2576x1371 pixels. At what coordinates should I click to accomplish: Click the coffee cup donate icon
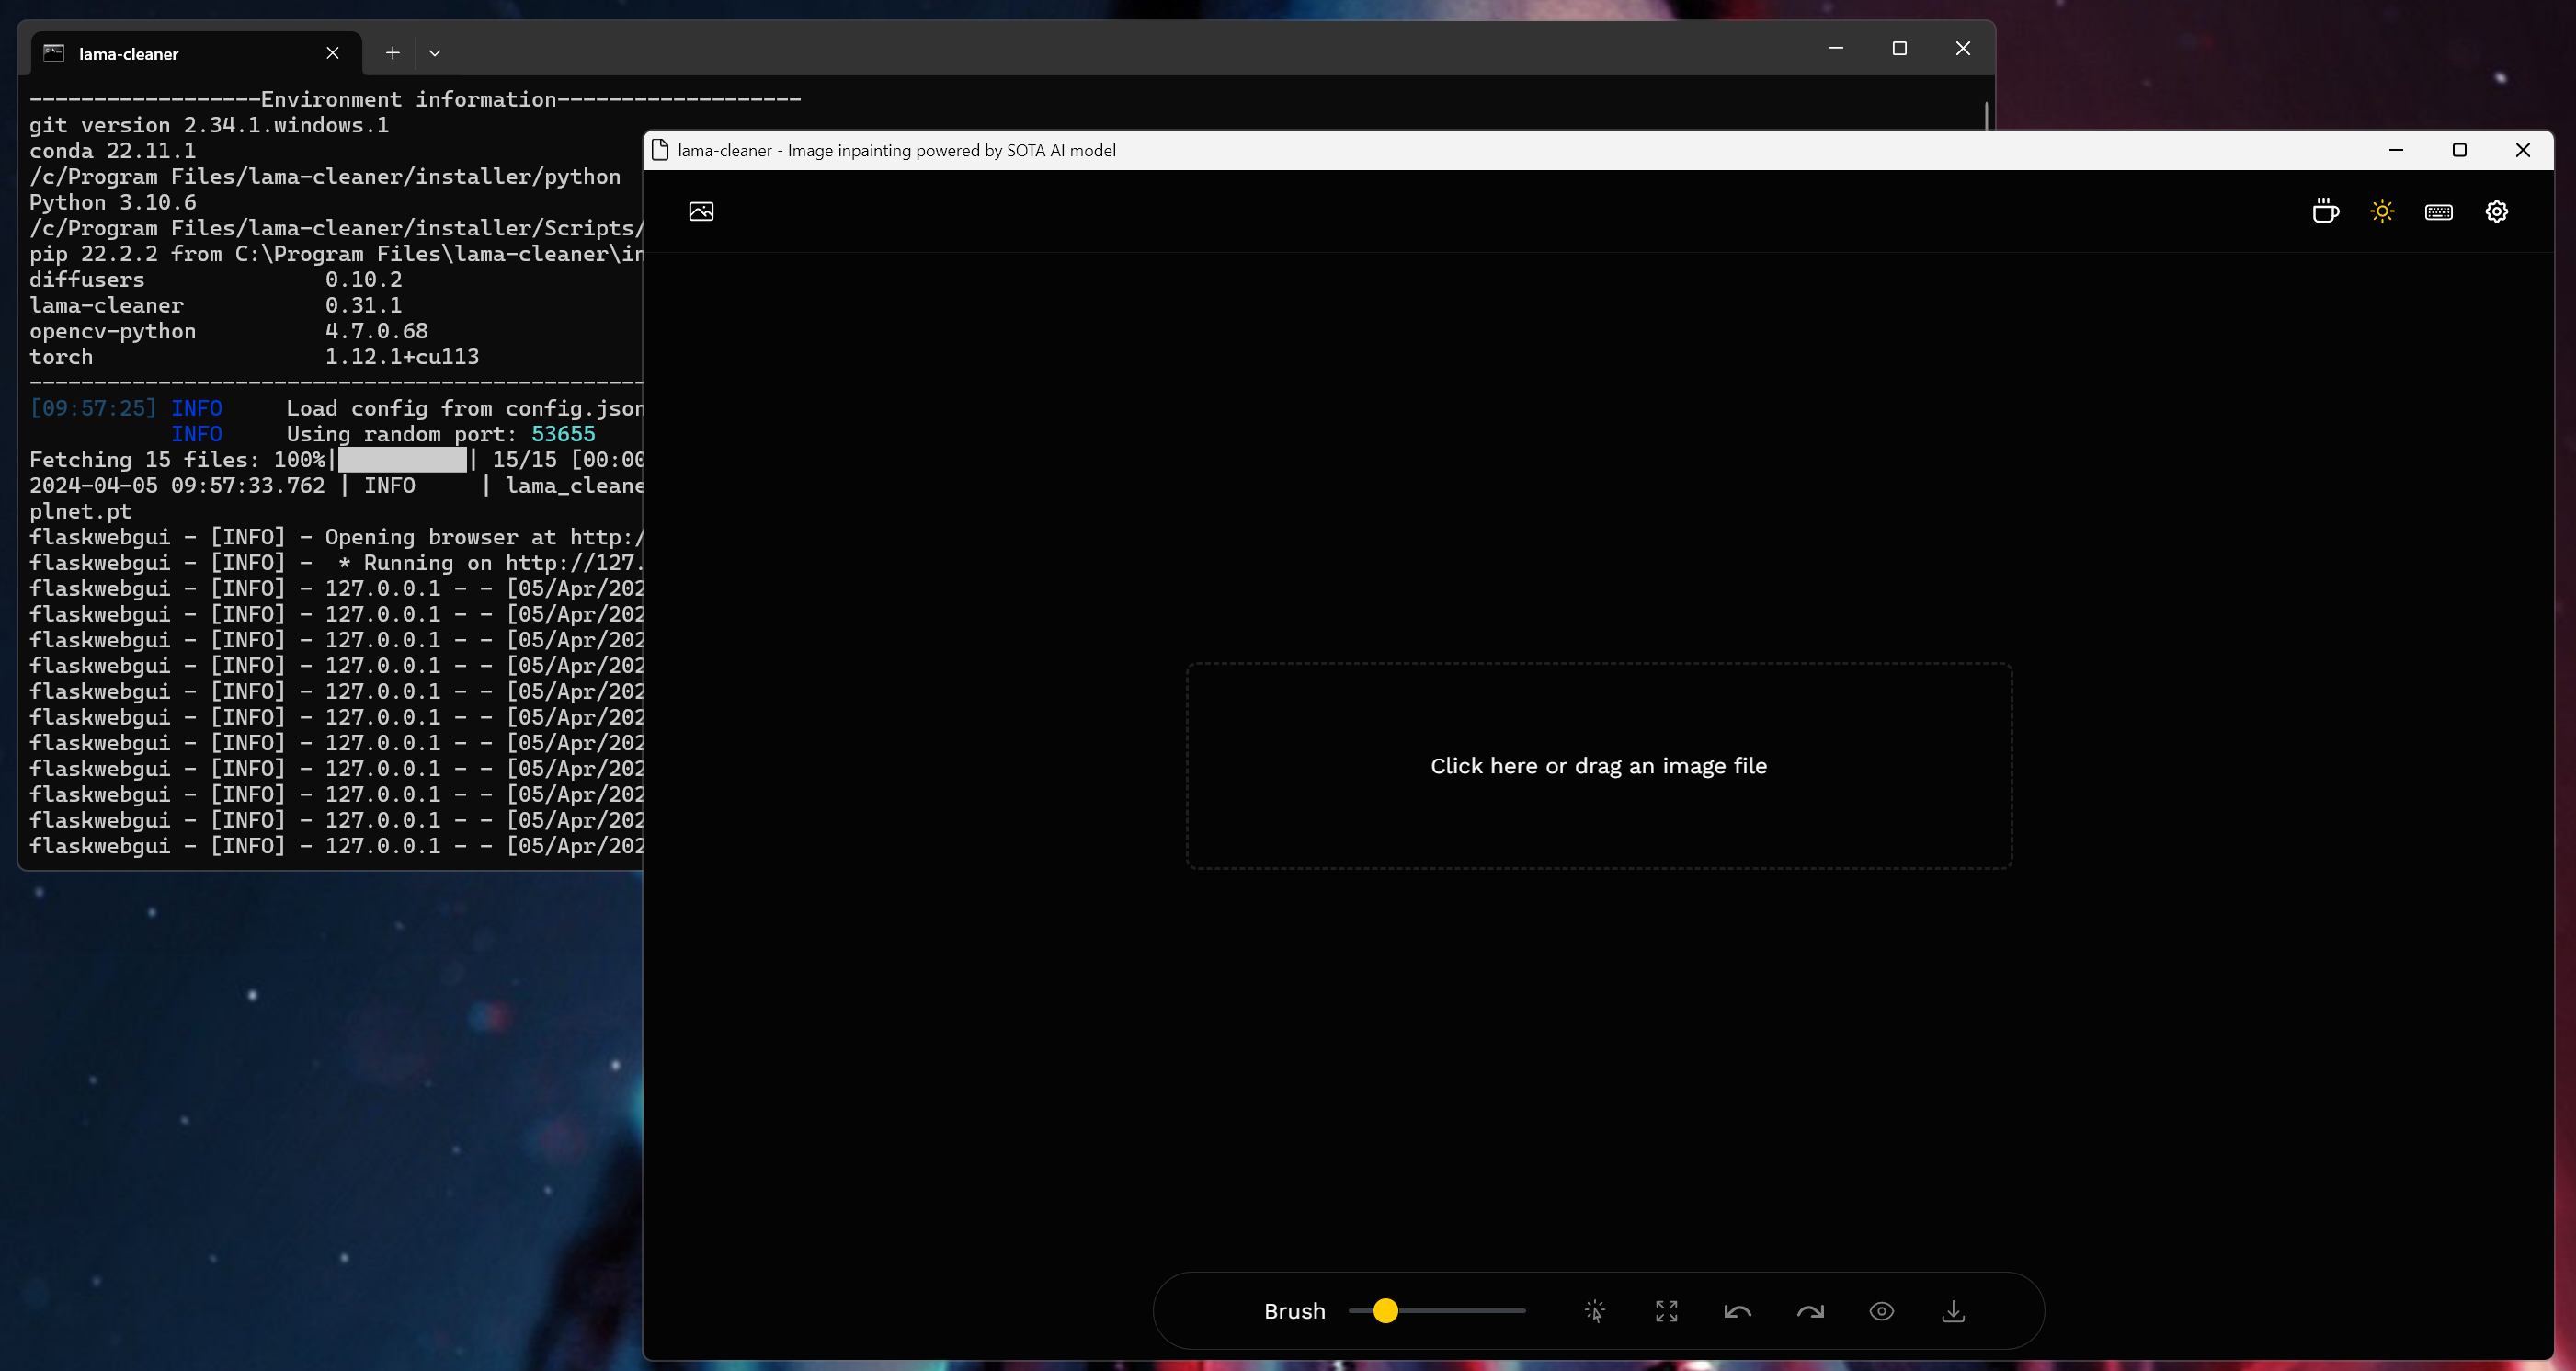pos(2325,211)
